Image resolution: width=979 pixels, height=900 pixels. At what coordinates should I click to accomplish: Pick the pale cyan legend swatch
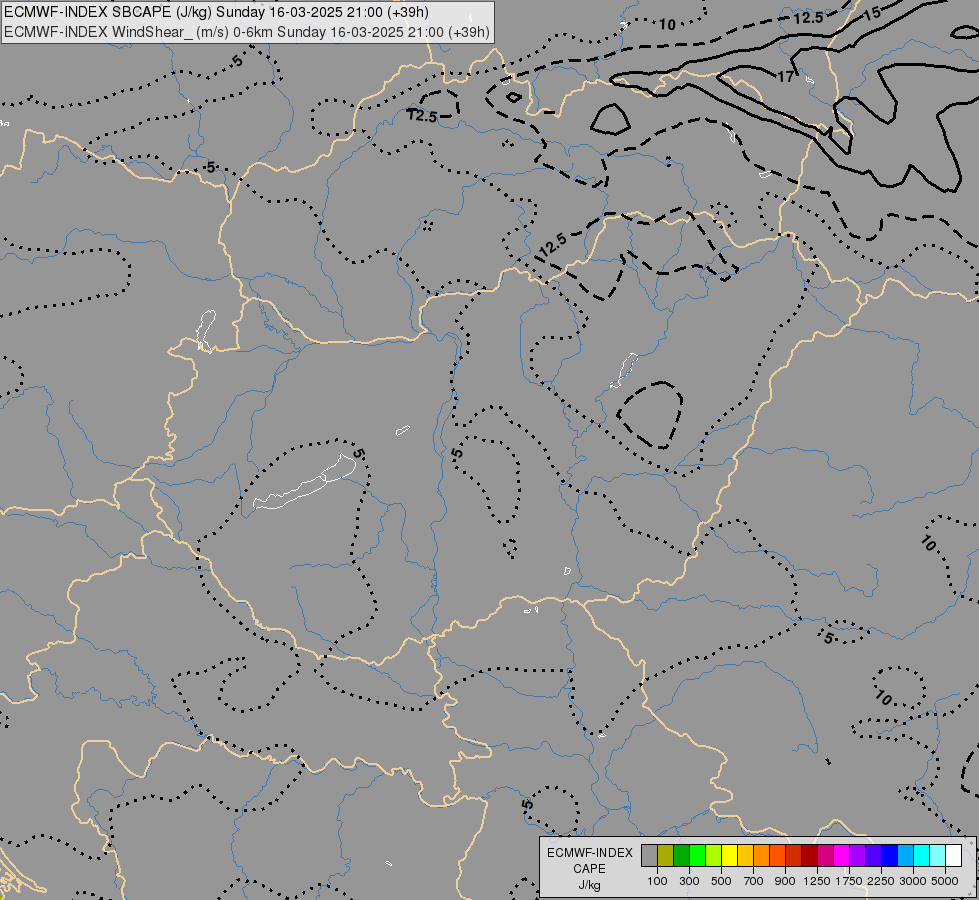(937, 855)
